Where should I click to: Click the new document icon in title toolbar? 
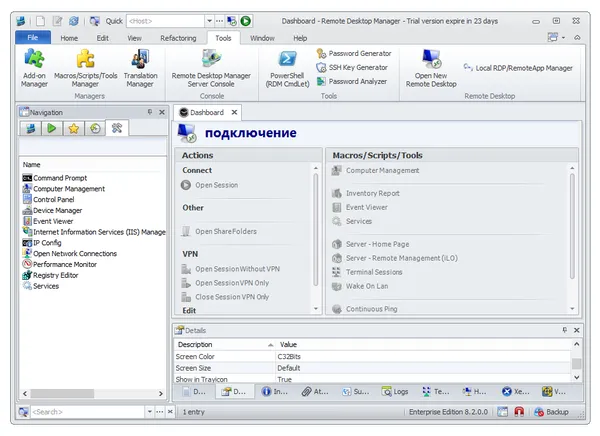tap(41, 21)
